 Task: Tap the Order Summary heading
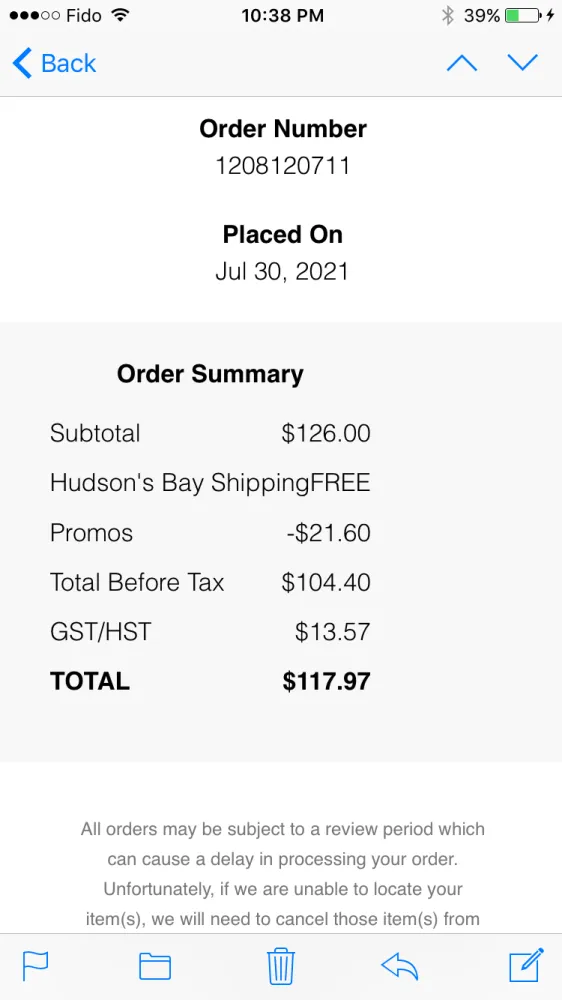[x=210, y=374]
